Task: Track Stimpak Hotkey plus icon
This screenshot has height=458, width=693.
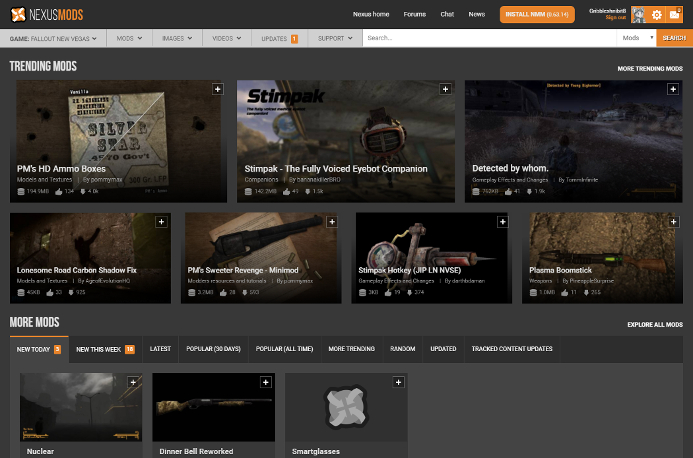Action: click(503, 222)
